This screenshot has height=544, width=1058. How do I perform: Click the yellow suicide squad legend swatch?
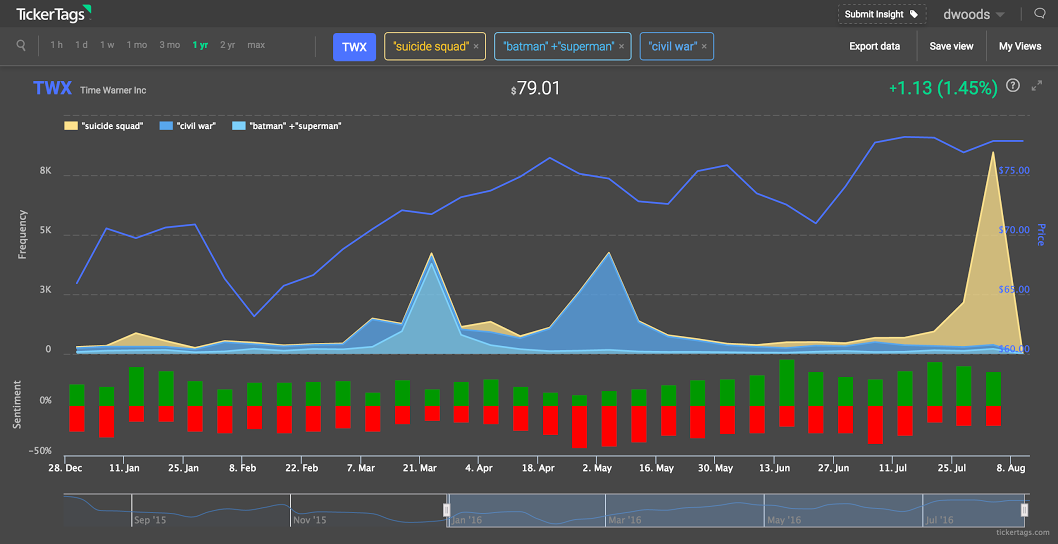(70, 126)
